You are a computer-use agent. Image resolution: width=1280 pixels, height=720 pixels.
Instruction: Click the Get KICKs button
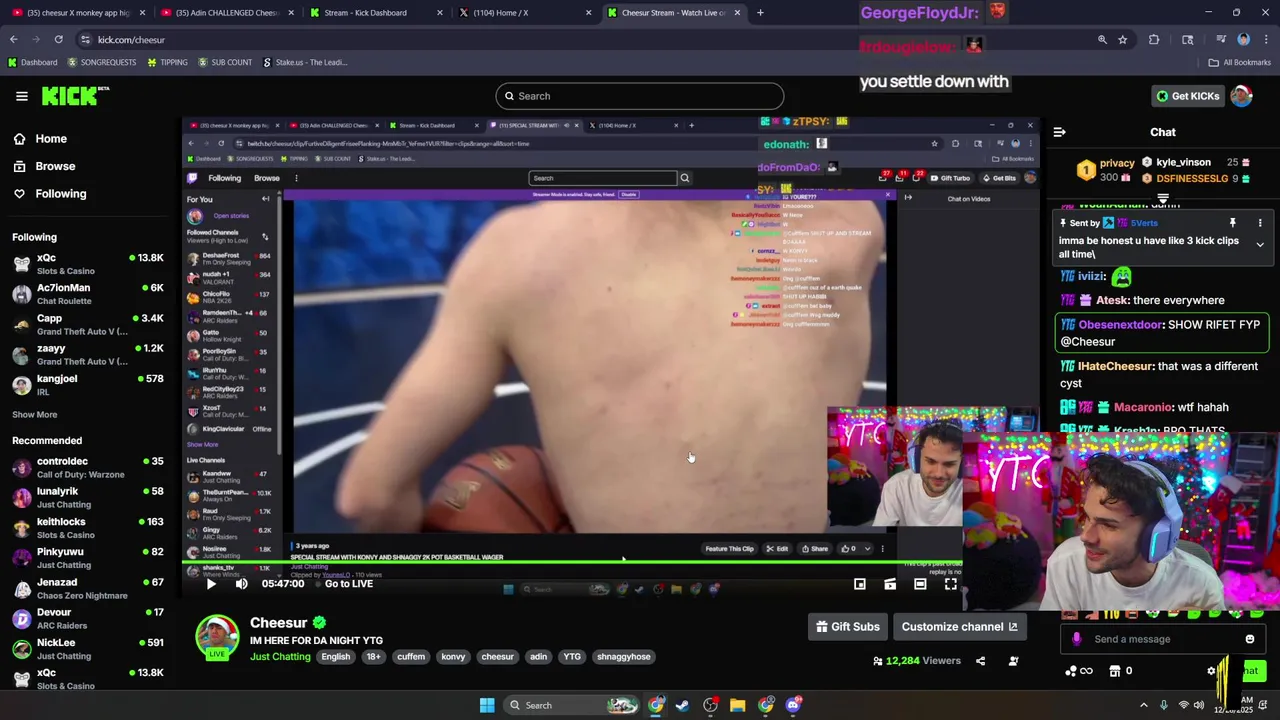(1187, 96)
